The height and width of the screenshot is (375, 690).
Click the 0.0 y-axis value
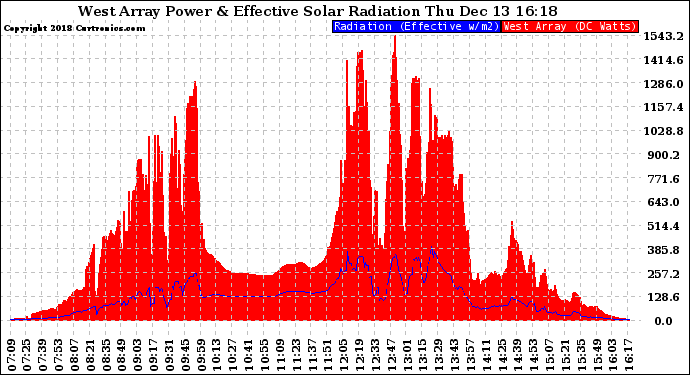[x=664, y=321]
